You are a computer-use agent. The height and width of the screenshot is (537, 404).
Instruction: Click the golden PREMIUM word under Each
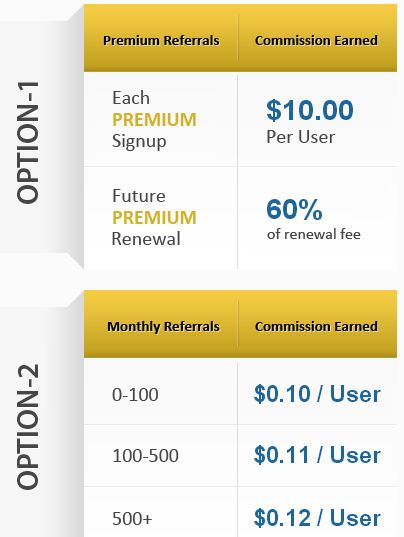pos(154,120)
